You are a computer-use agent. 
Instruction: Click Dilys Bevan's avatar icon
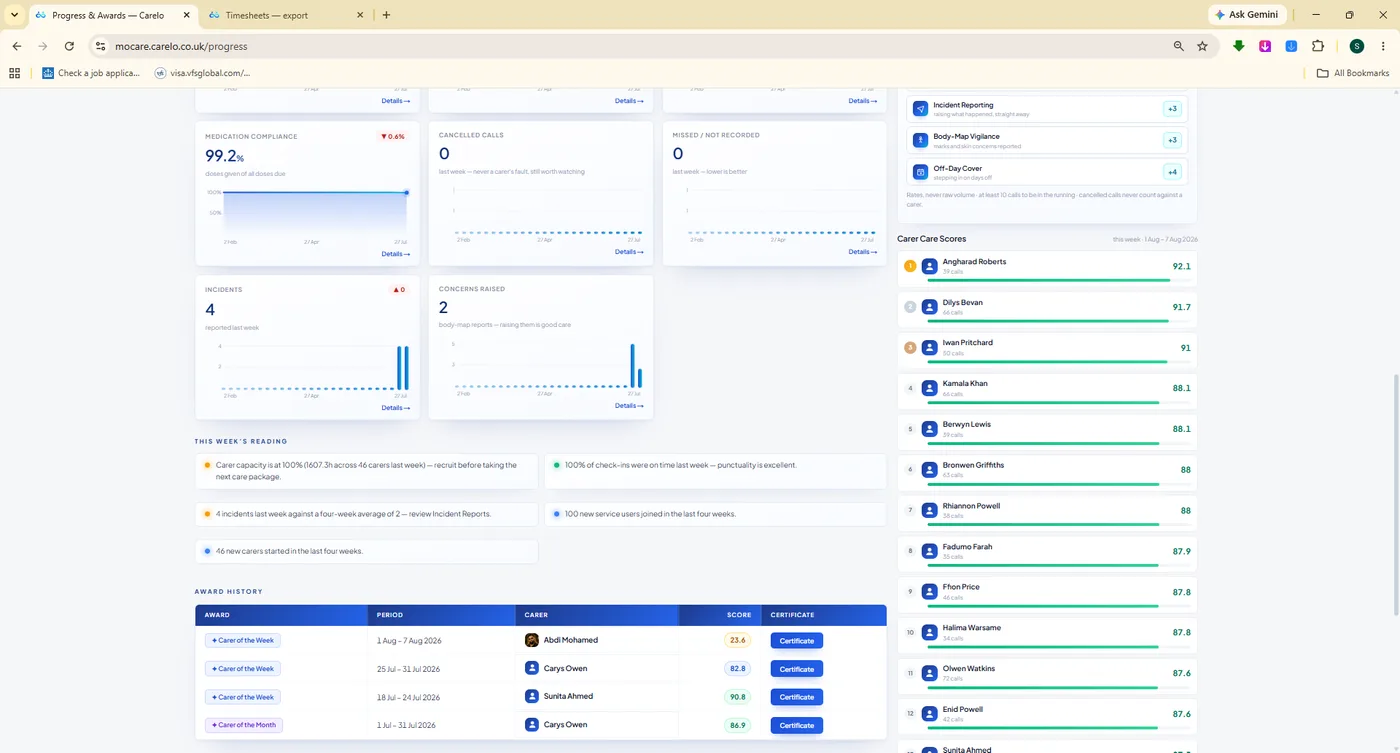click(x=930, y=307)
